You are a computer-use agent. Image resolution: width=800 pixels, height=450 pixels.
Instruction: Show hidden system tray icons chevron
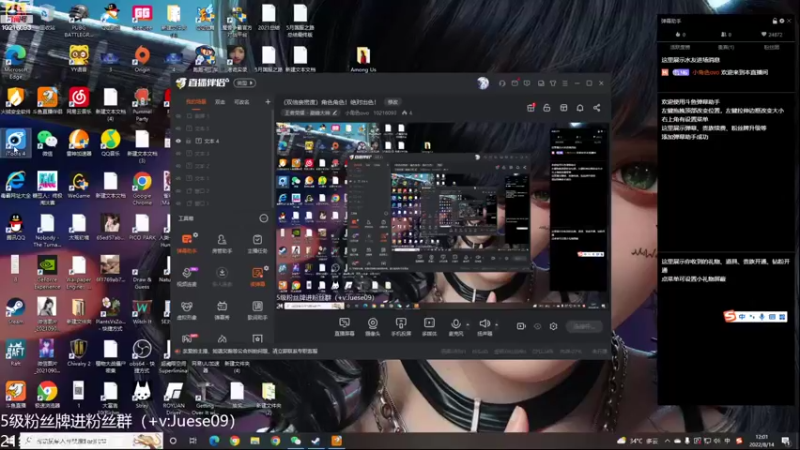tap(667, 441)
